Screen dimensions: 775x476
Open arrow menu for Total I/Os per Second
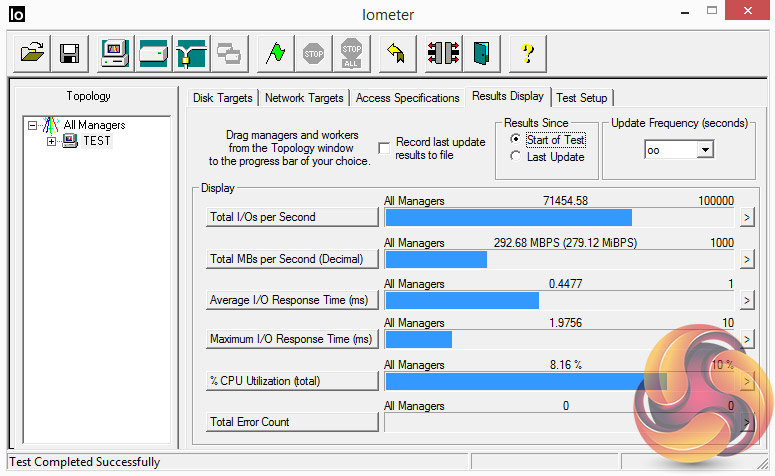pos(747,217)
